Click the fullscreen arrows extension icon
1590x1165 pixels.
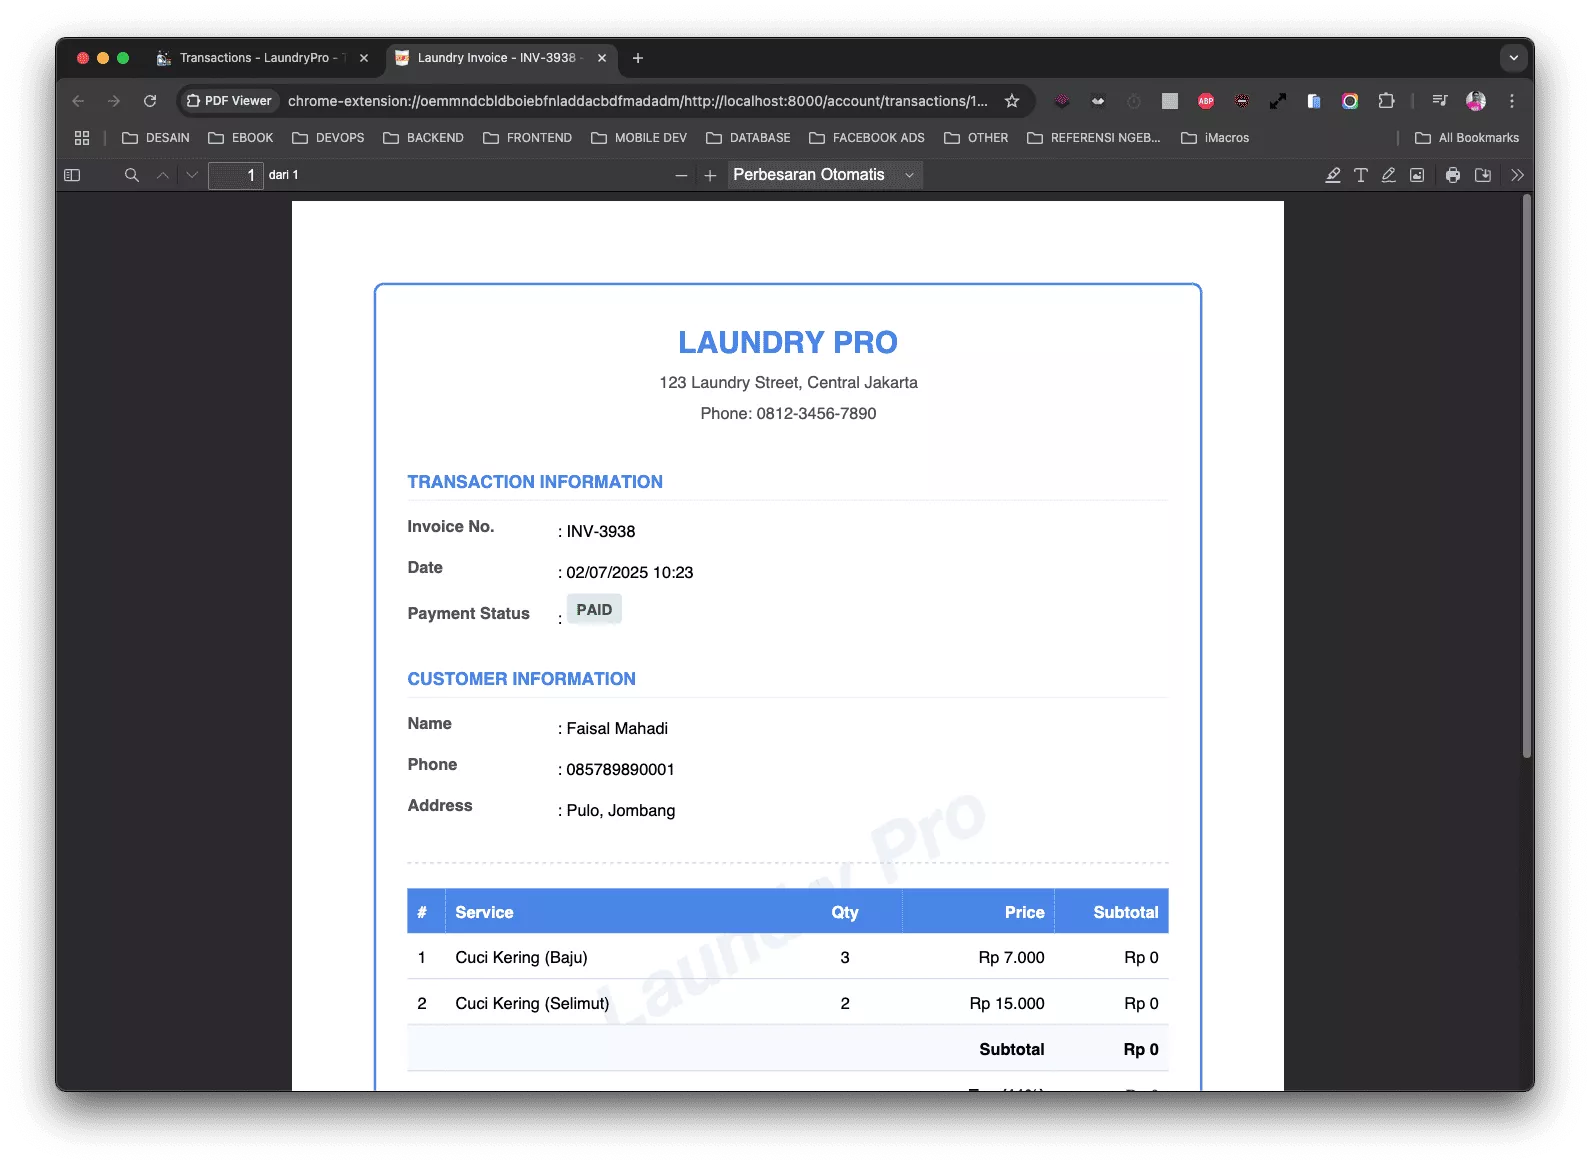1278,101
